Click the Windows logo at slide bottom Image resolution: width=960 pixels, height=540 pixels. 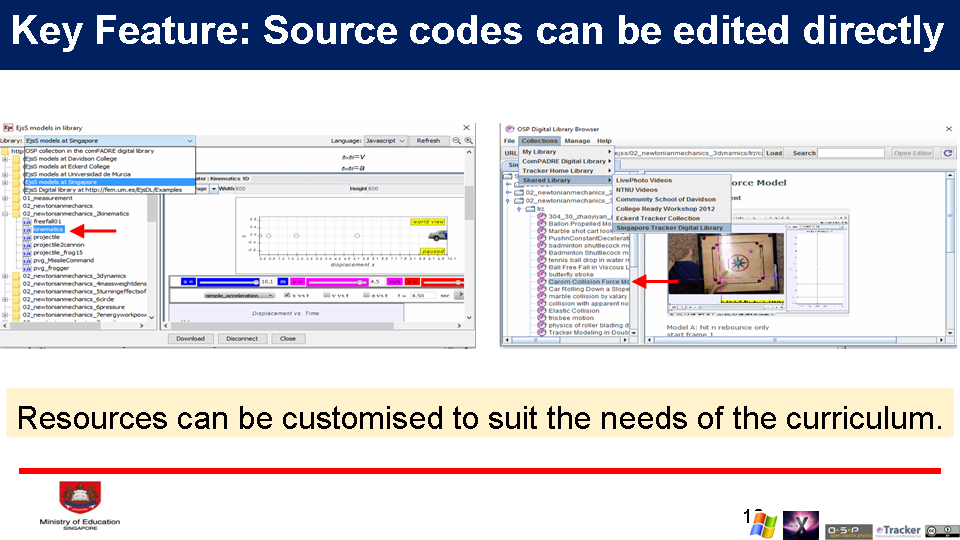click(x=763, y=525)
